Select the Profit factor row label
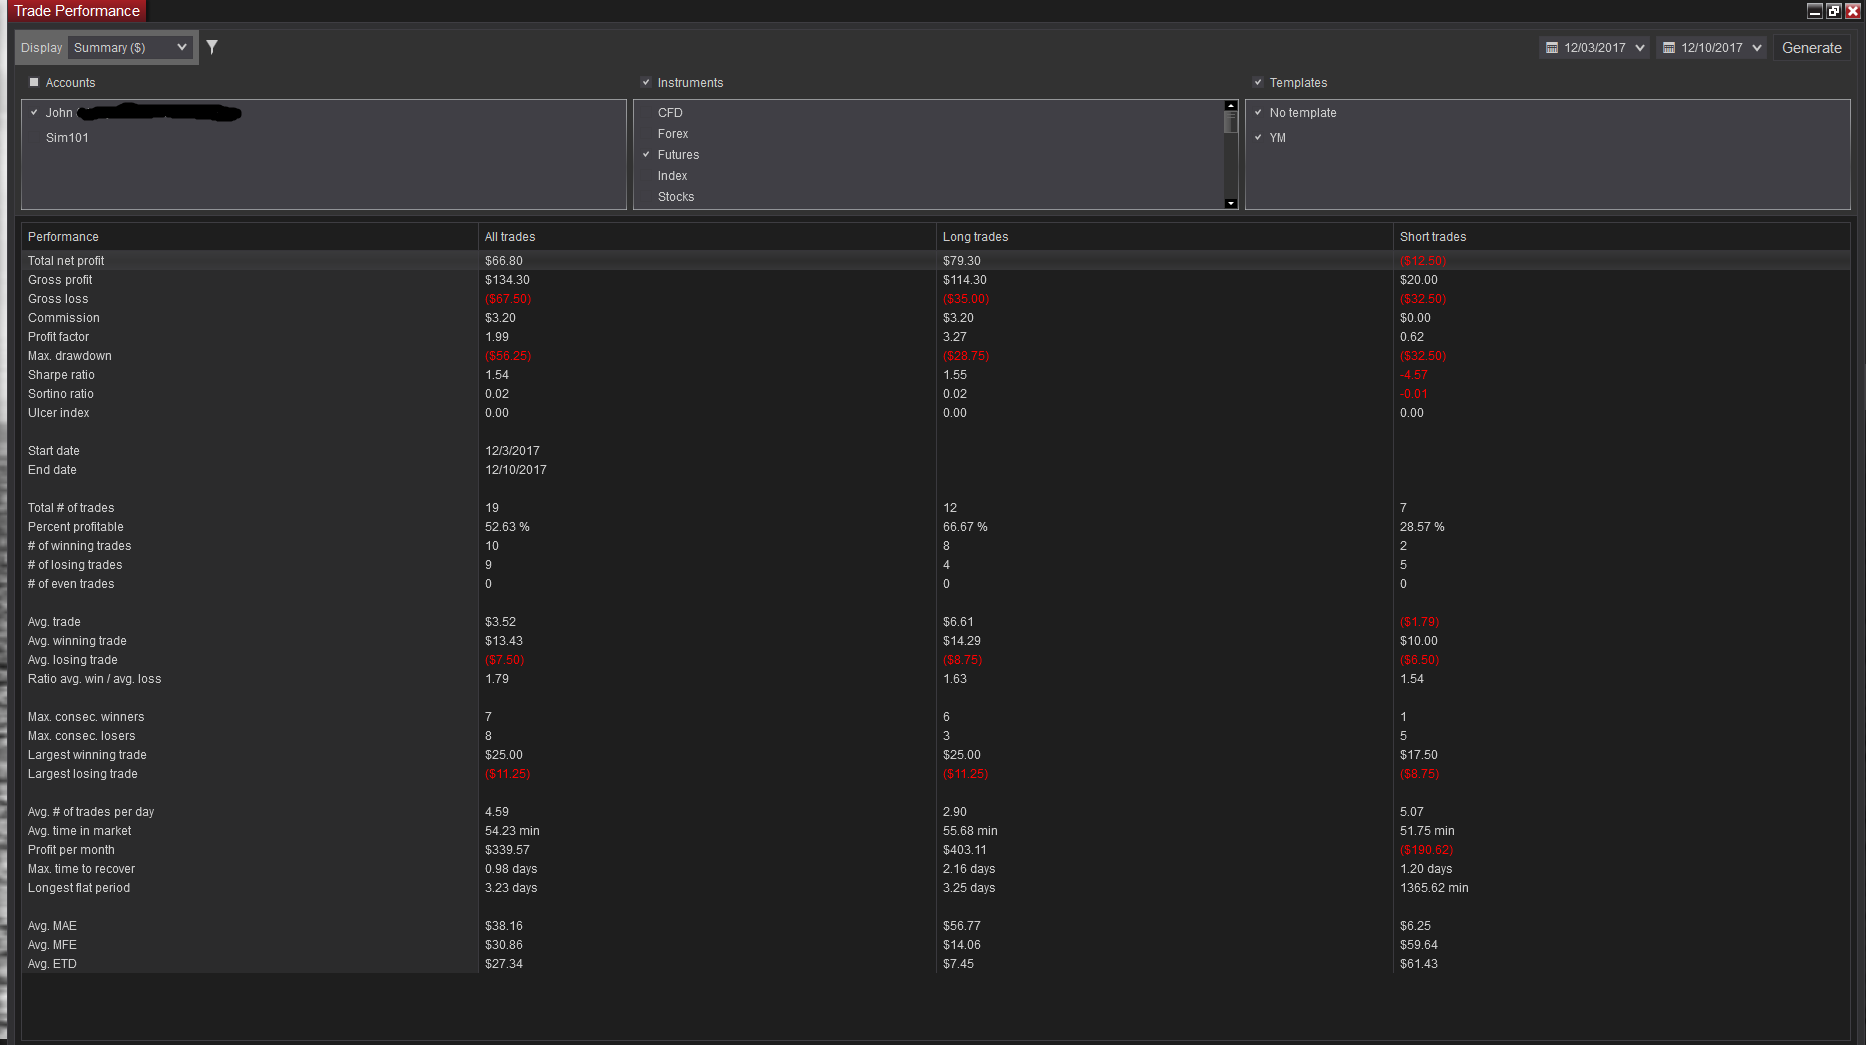 [x=58, y=337]
